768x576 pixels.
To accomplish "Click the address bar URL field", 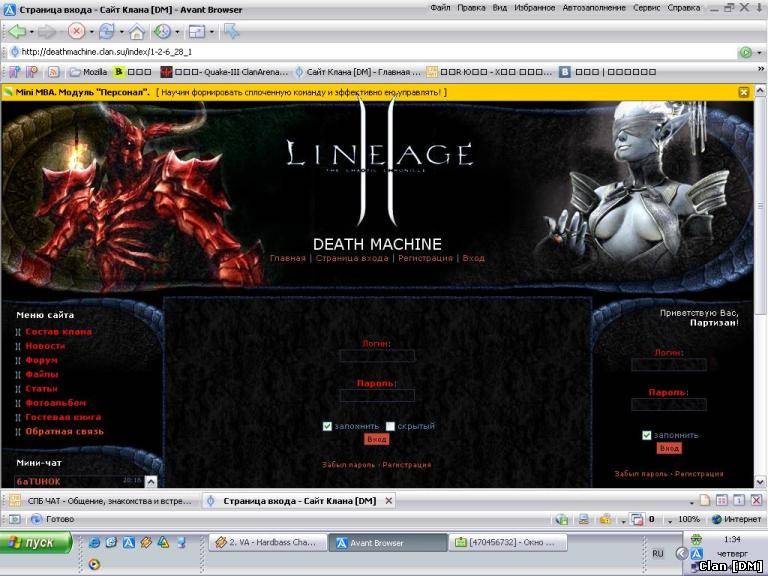I will click(x=372, y=52).
